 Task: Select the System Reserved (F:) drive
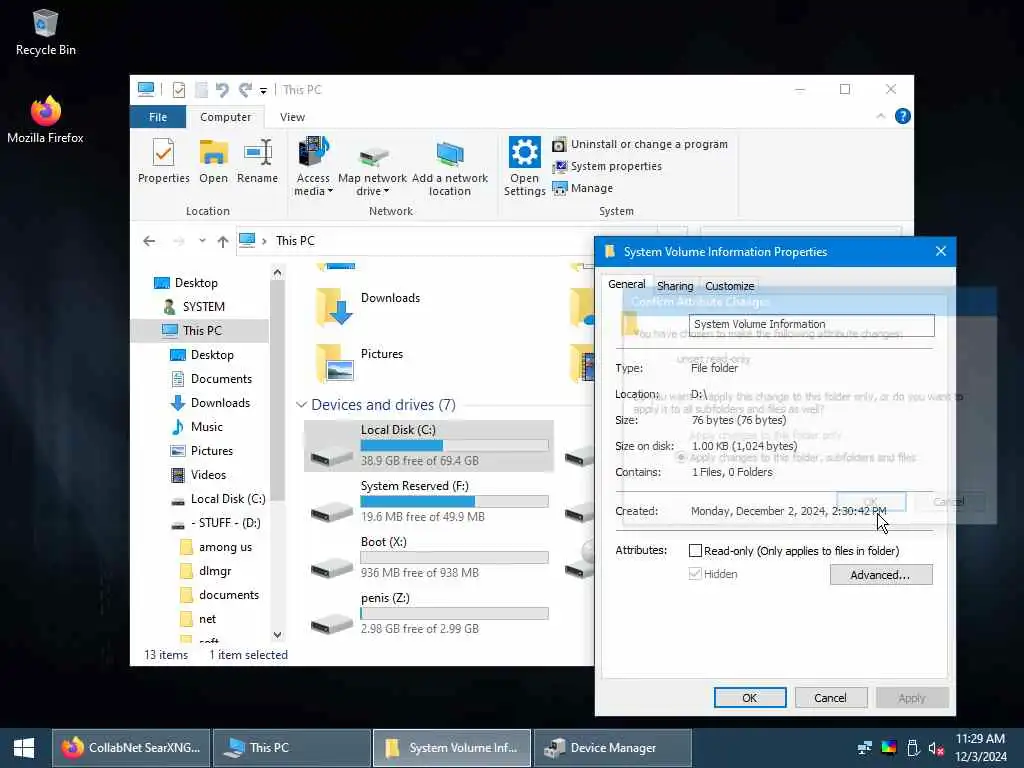(x=428, y=502)
